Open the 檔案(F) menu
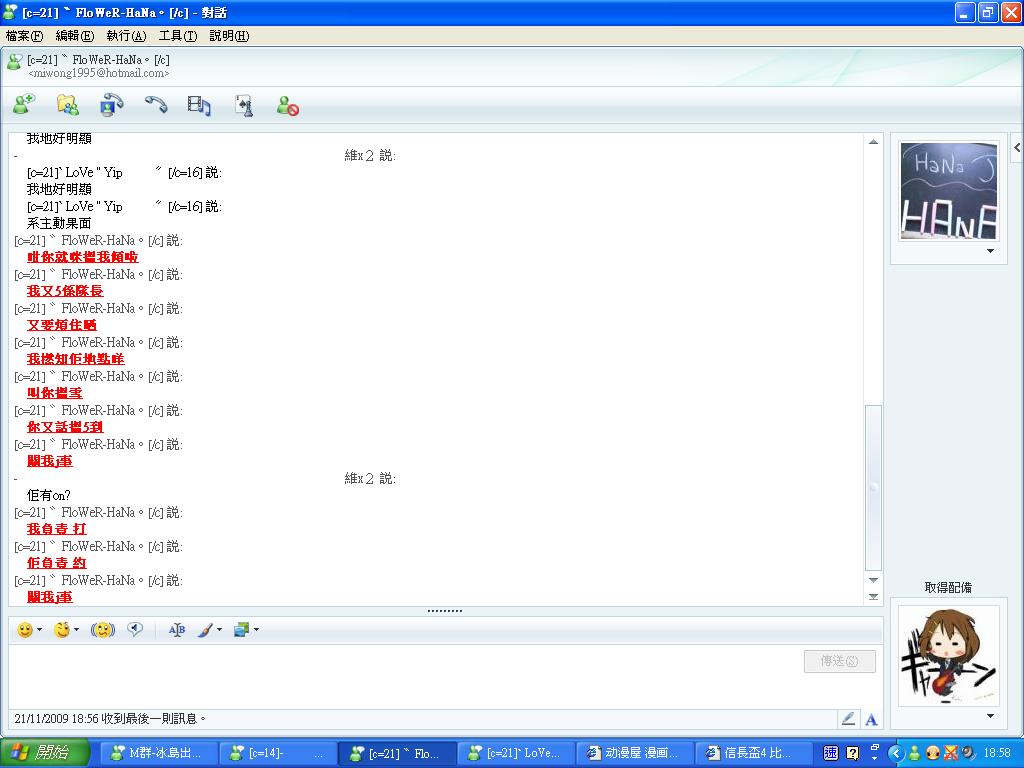 point(24,36)
